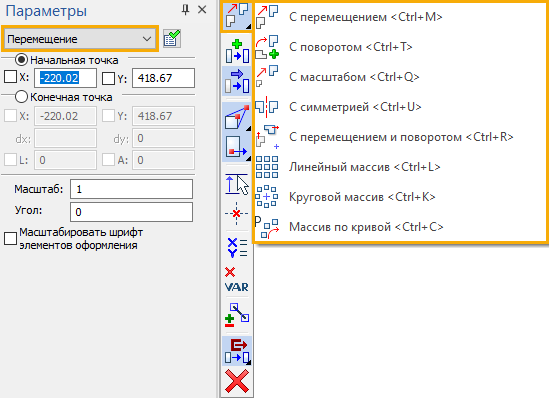This screenshot has width=549, height=398.
Task: Toggle the Y checkbox under Конечная точка
Action: pyautogui.click(x=108, y=116)
